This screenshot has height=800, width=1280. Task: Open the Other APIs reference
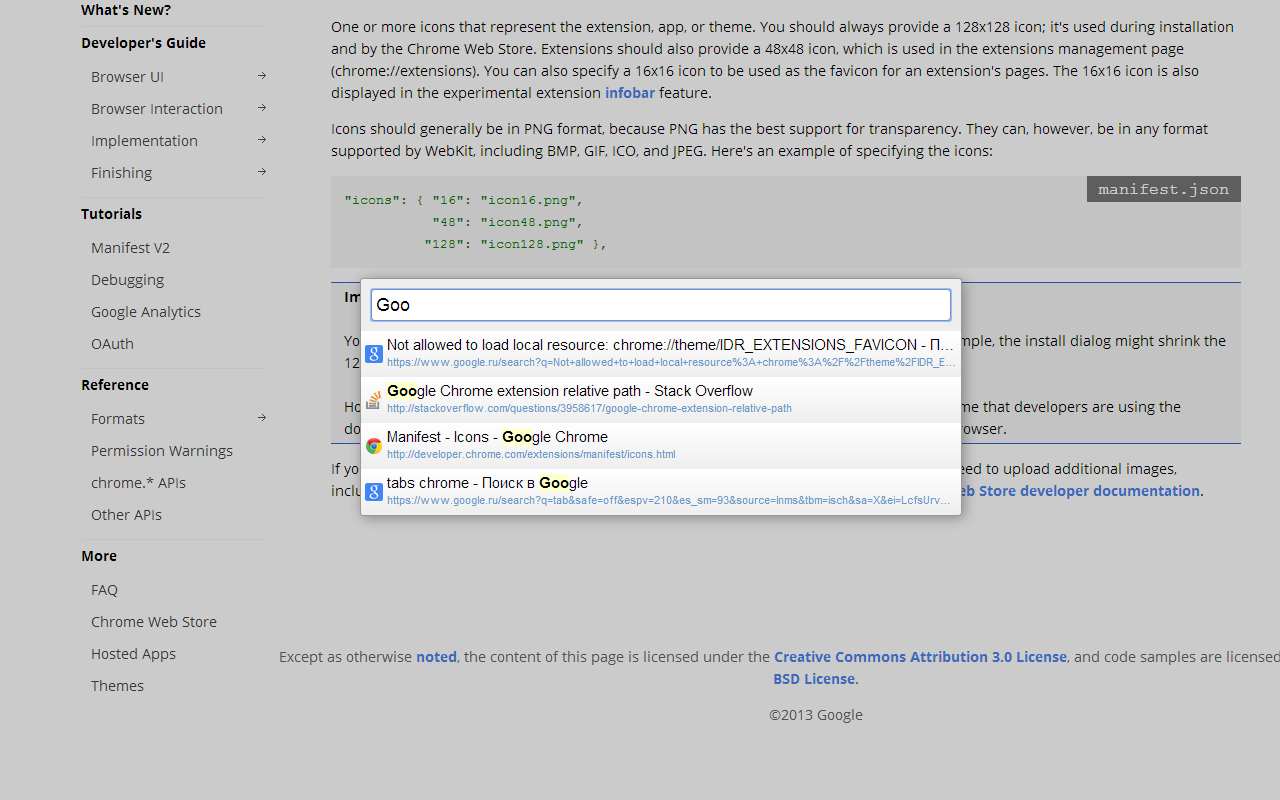126,515
